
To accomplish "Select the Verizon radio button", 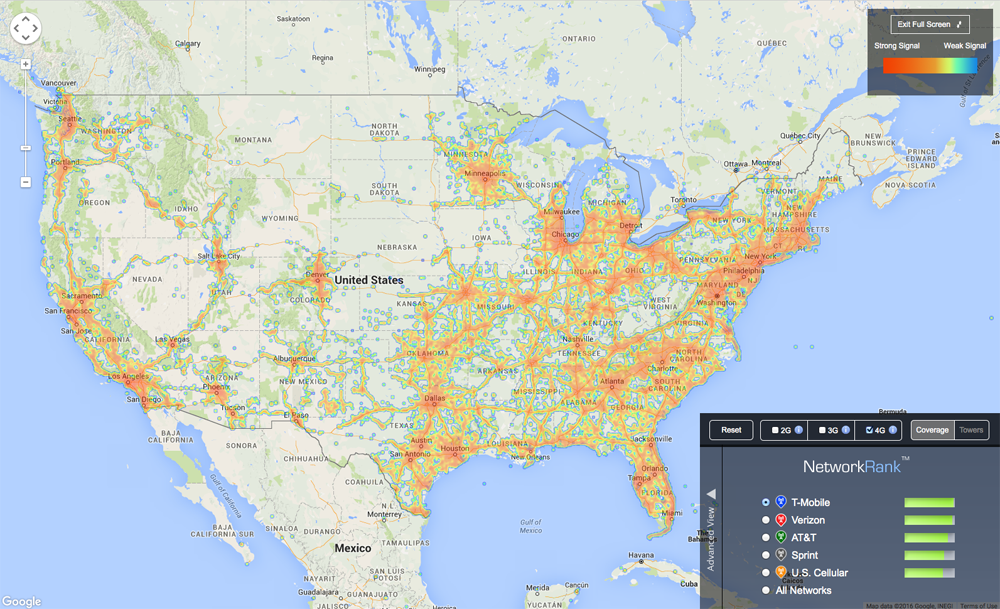I will point(765,520).
